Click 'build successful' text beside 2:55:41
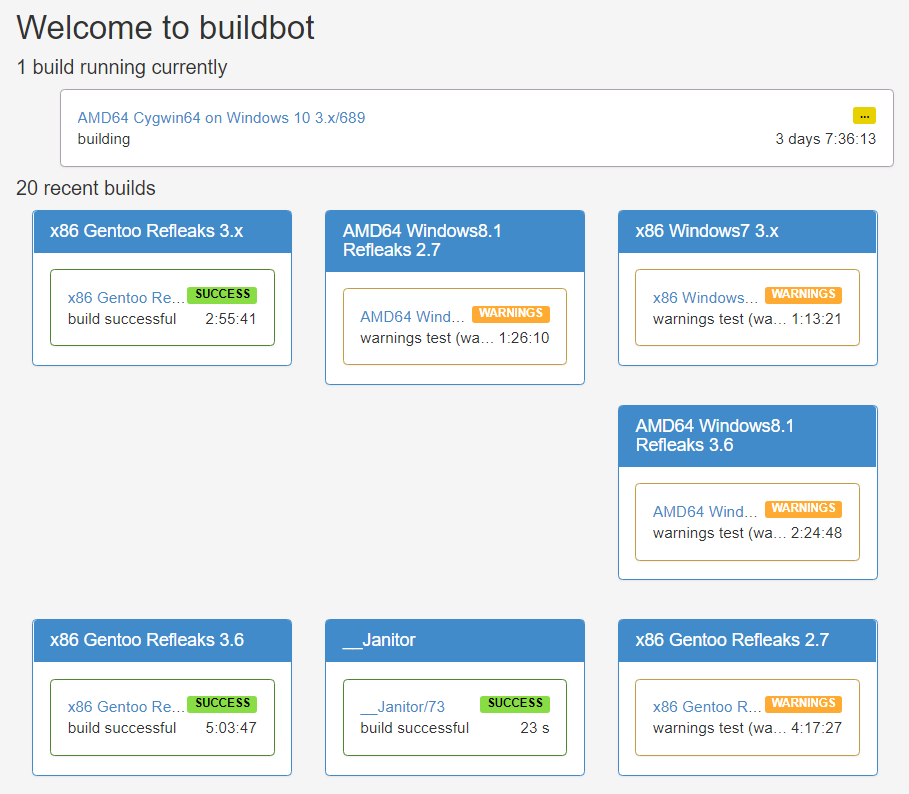 pos(122,319)
